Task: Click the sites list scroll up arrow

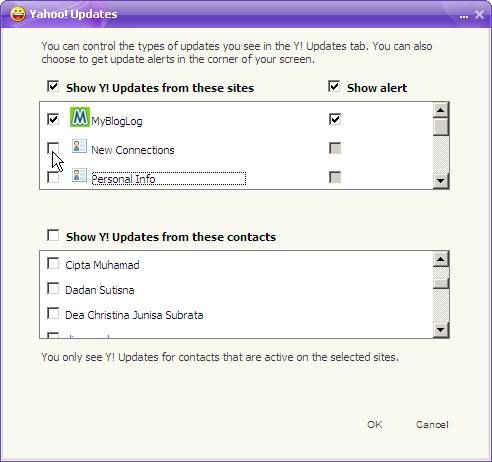Action: coord(441,110)
